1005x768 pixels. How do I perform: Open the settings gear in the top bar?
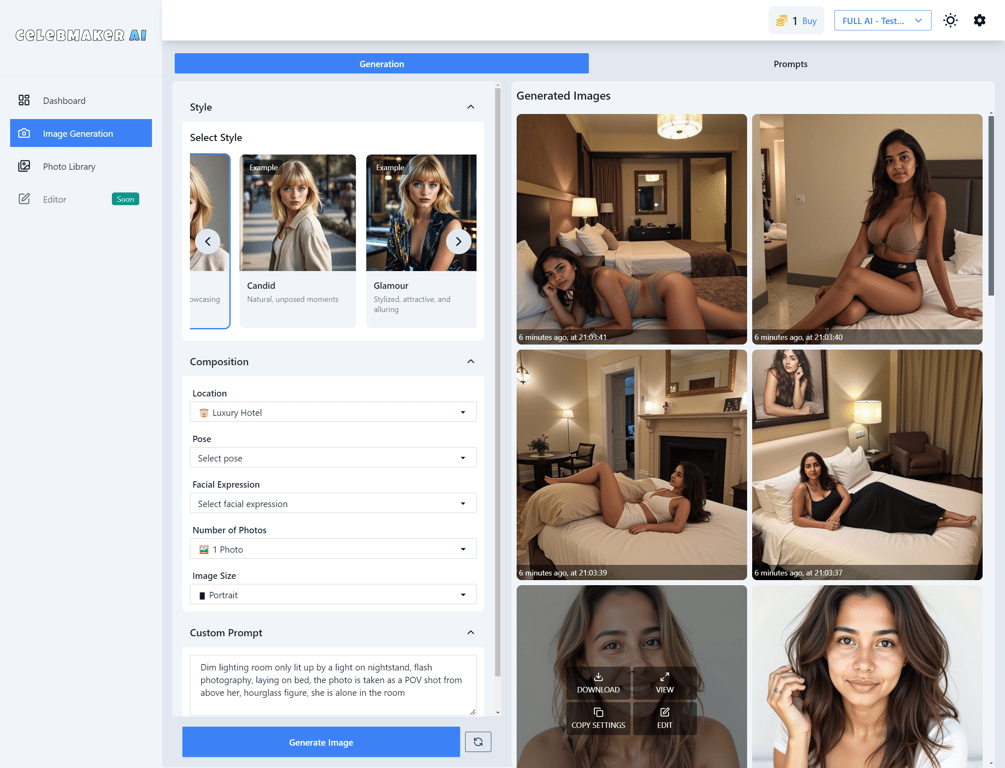[979, 20]
